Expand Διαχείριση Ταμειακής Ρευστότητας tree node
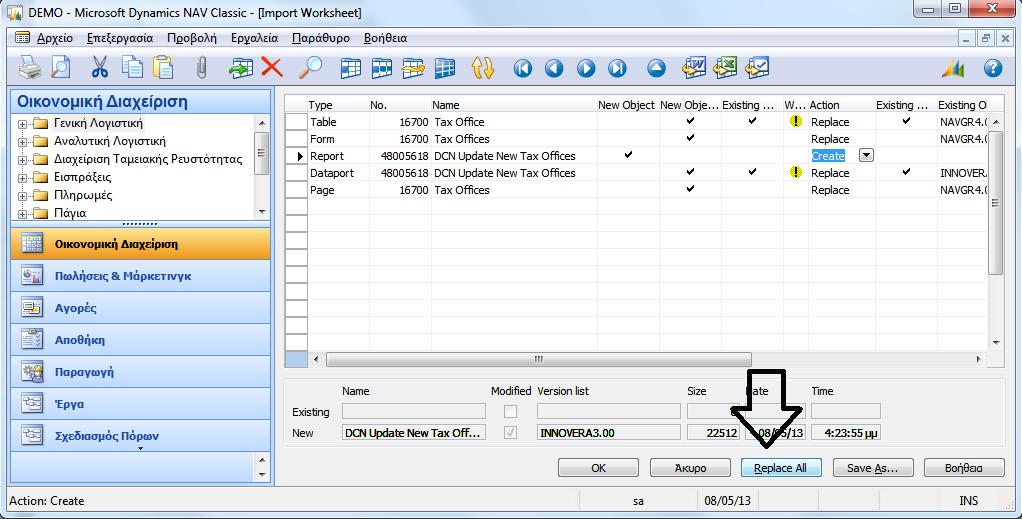Image resolution: width=1022 pixels, height=519 pixels. tap(23, 160)
